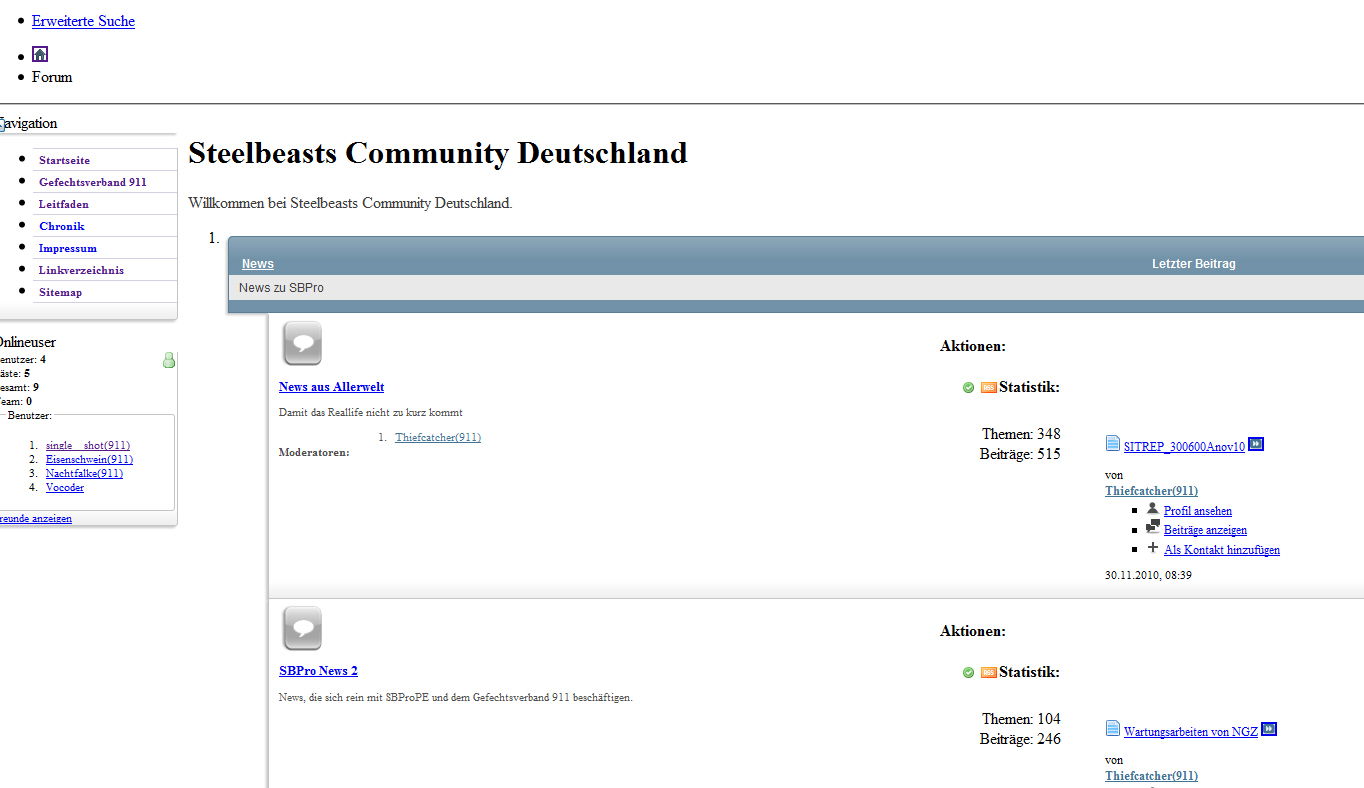Viewport: 1364px width, 788px height.
Task: Click the SBPro News 2 speech bubble icon
Action: [x=302, y=628]
